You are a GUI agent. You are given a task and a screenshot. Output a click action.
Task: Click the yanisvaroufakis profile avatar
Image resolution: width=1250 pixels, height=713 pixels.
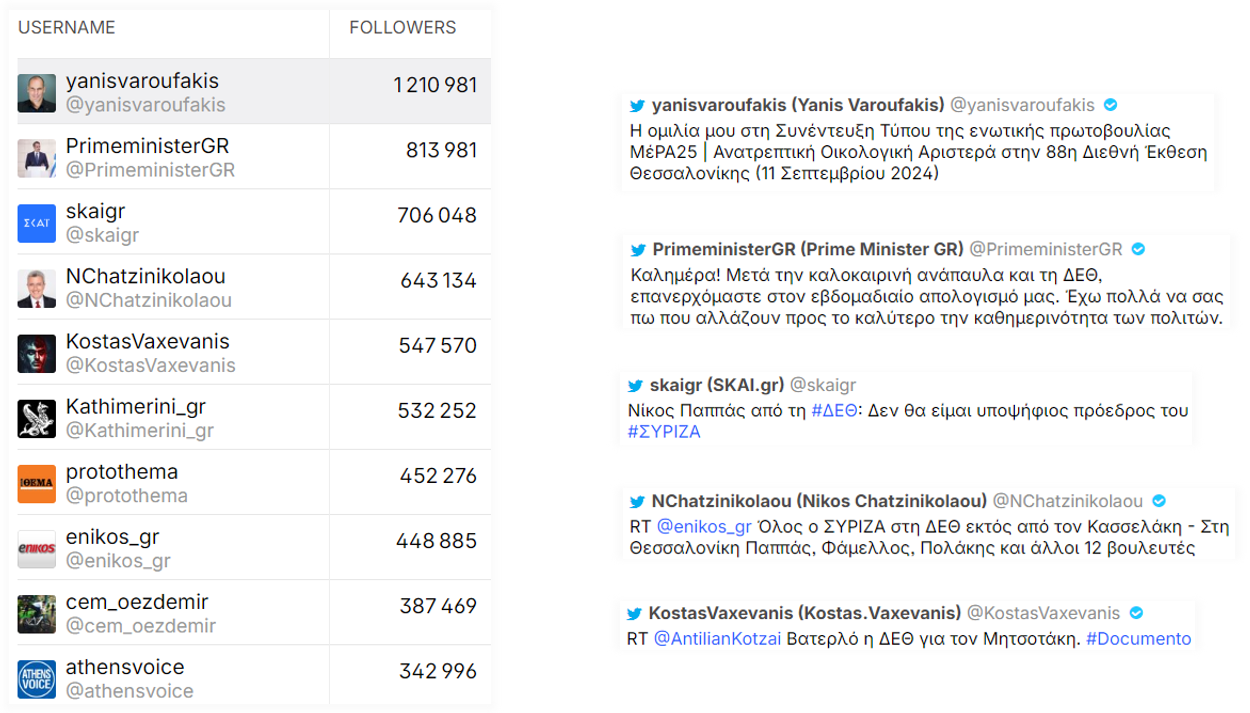(37, 93)
